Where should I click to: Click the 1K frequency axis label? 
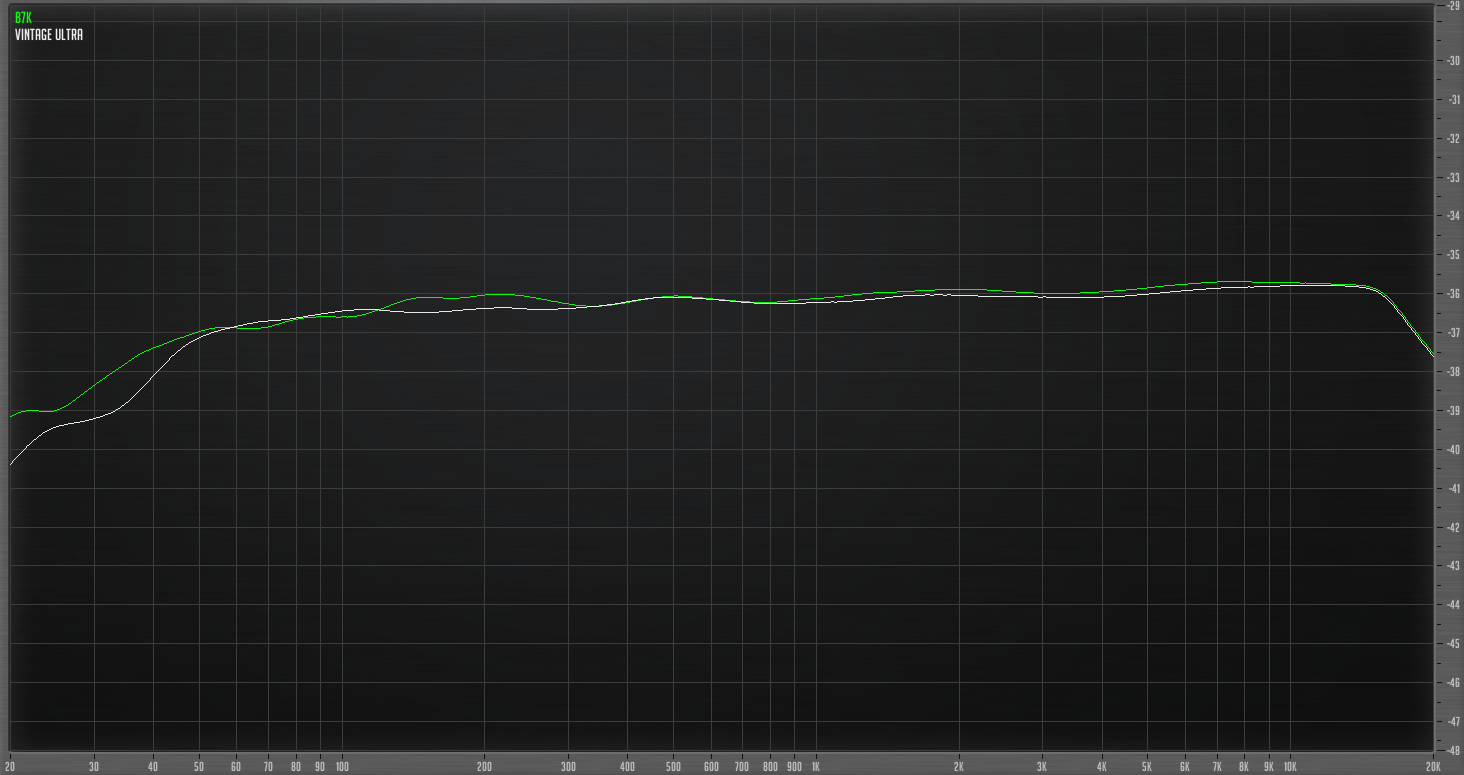(x=815, y=765)
